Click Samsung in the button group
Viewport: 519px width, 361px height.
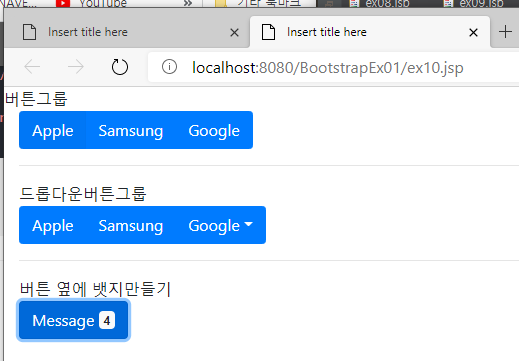pyautogui.click(x=131, y=130)
